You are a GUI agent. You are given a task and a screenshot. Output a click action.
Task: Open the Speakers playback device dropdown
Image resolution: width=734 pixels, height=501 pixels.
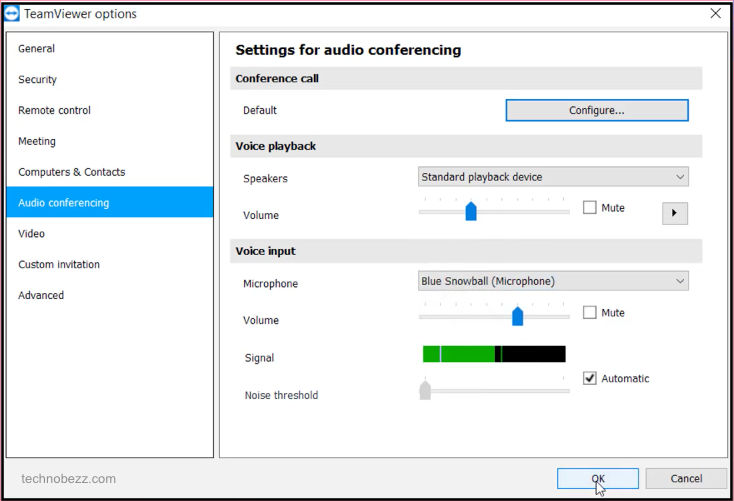point(553,177)
